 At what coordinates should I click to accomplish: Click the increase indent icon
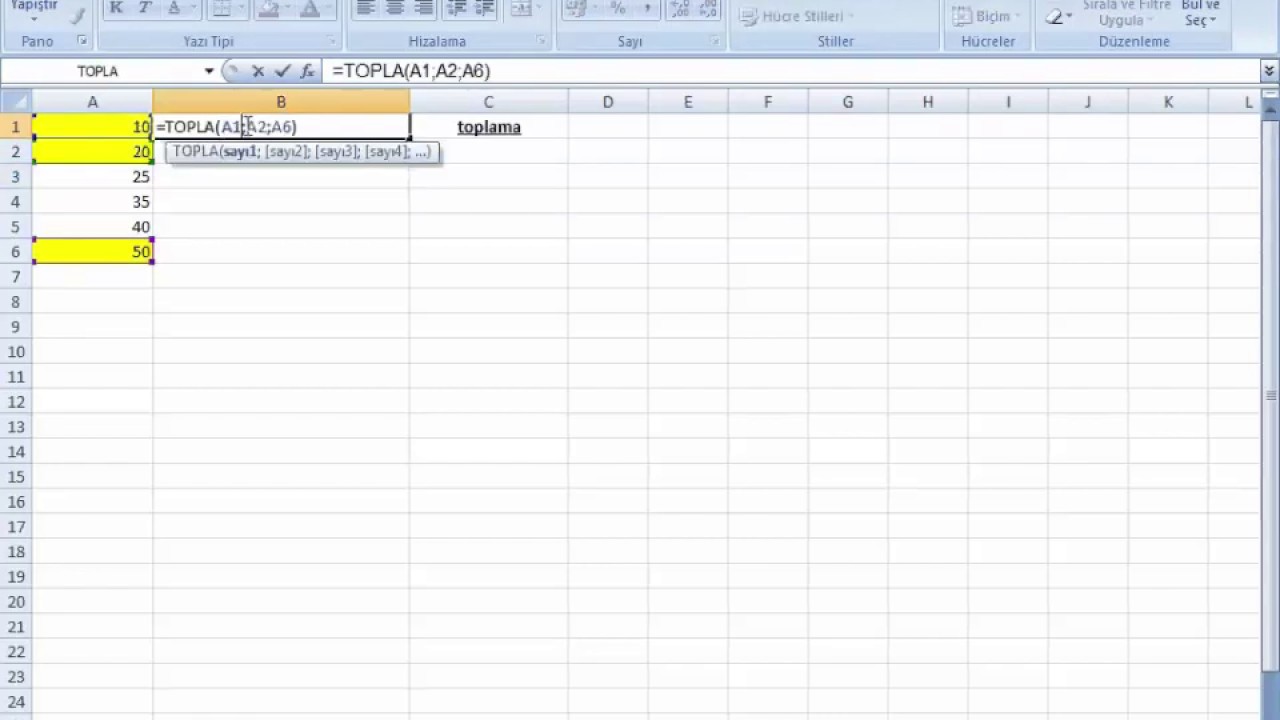(486, 9)
